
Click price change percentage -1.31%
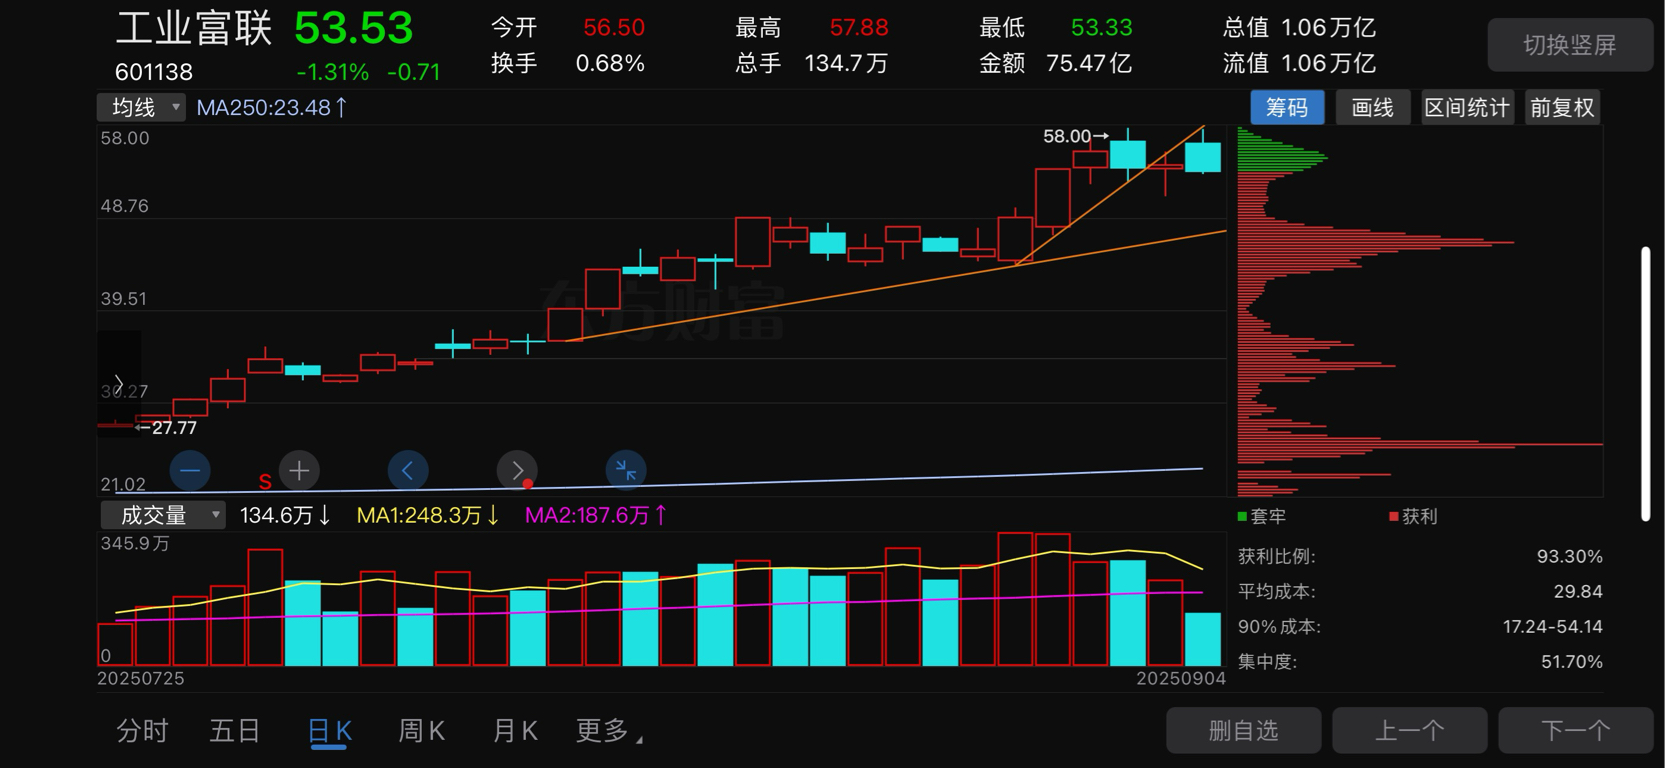[x=332, y=72]
